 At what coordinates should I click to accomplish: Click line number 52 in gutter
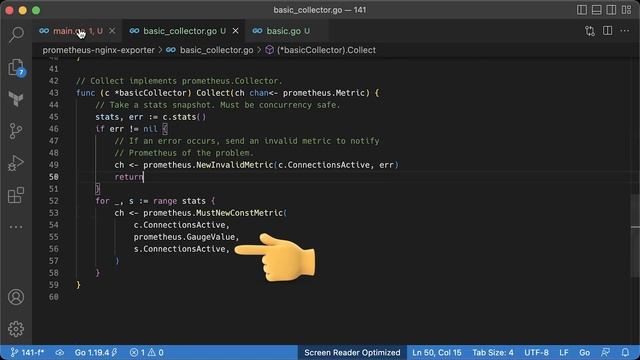(x=54, y=201)
